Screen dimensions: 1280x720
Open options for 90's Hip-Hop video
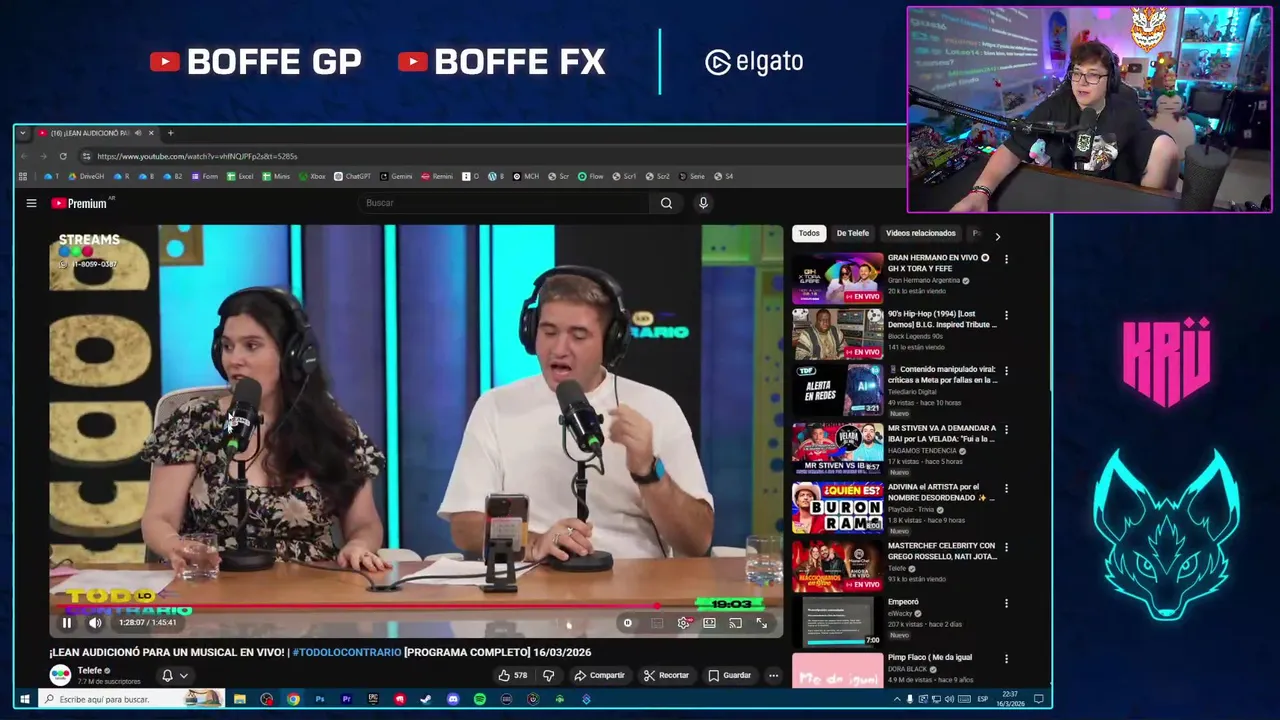tap(1006, 315)
